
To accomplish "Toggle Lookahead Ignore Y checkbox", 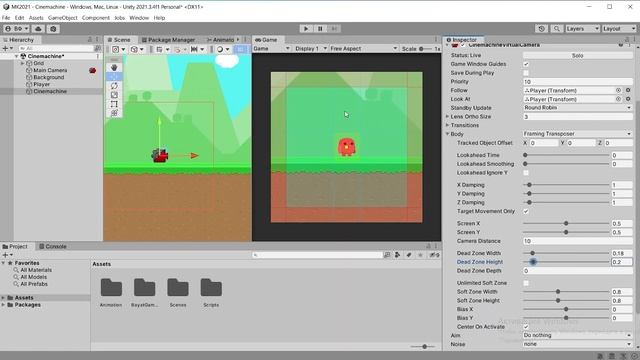I will click(x=526, y=173).
